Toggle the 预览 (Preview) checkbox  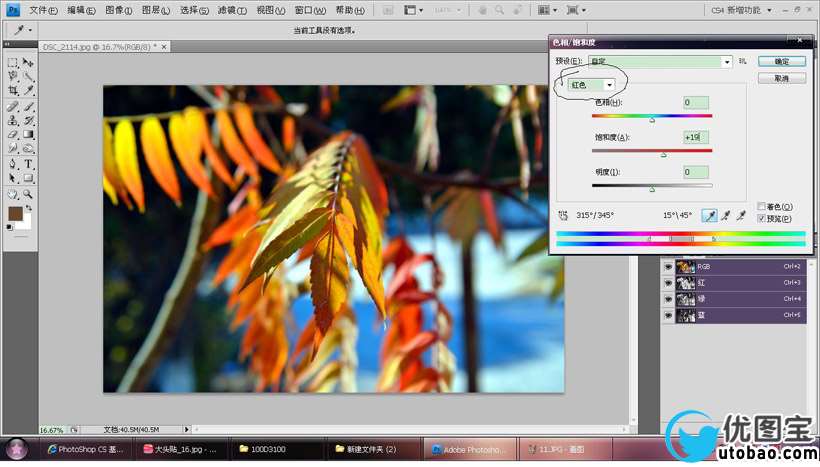pos(761,218)
